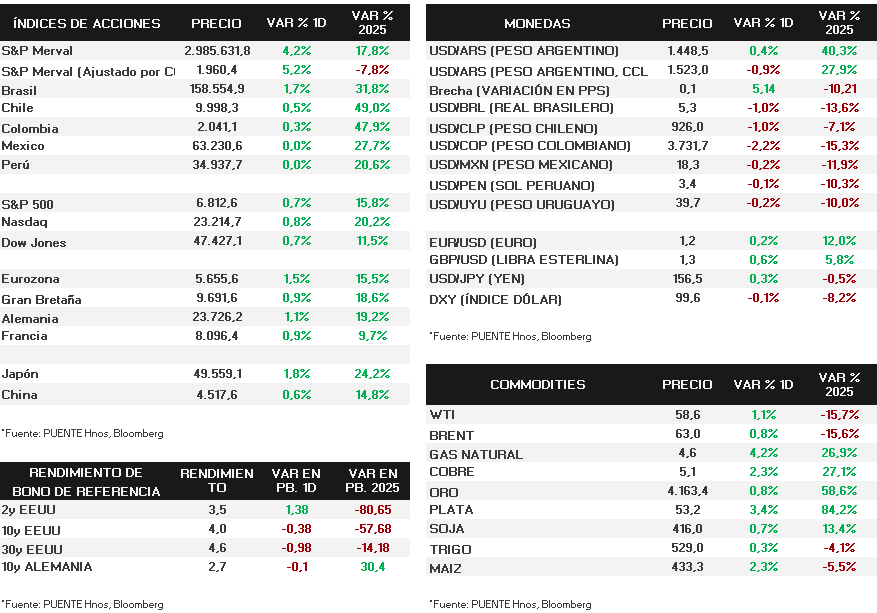Image resolution: width=877 pixels, height=613 pixels.
Task: Select the RENDIMIENTO DE BONO DE REFERENCIA header
Action: click(86, 481)
